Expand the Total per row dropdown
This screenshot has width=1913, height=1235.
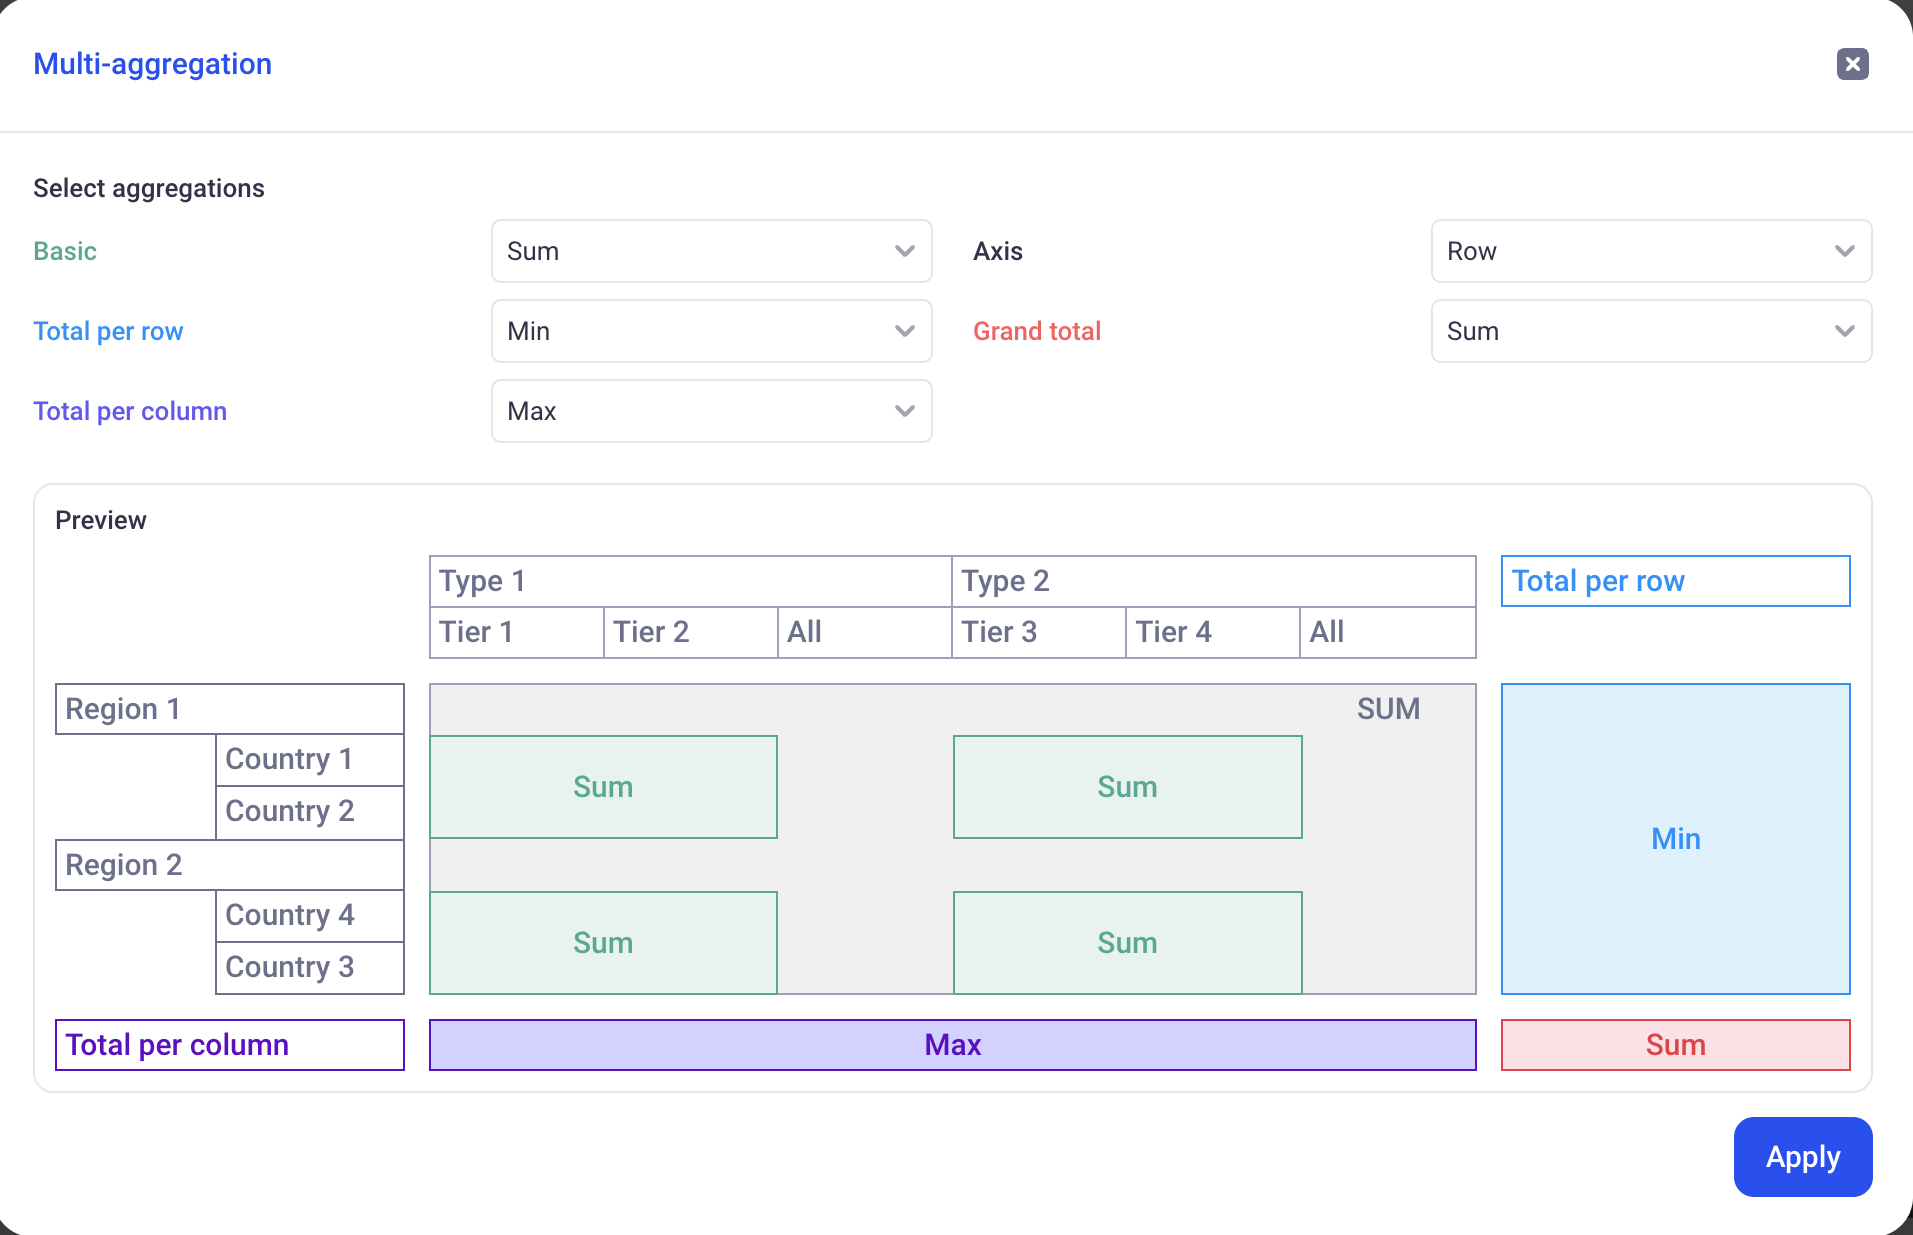coord(711,331)
